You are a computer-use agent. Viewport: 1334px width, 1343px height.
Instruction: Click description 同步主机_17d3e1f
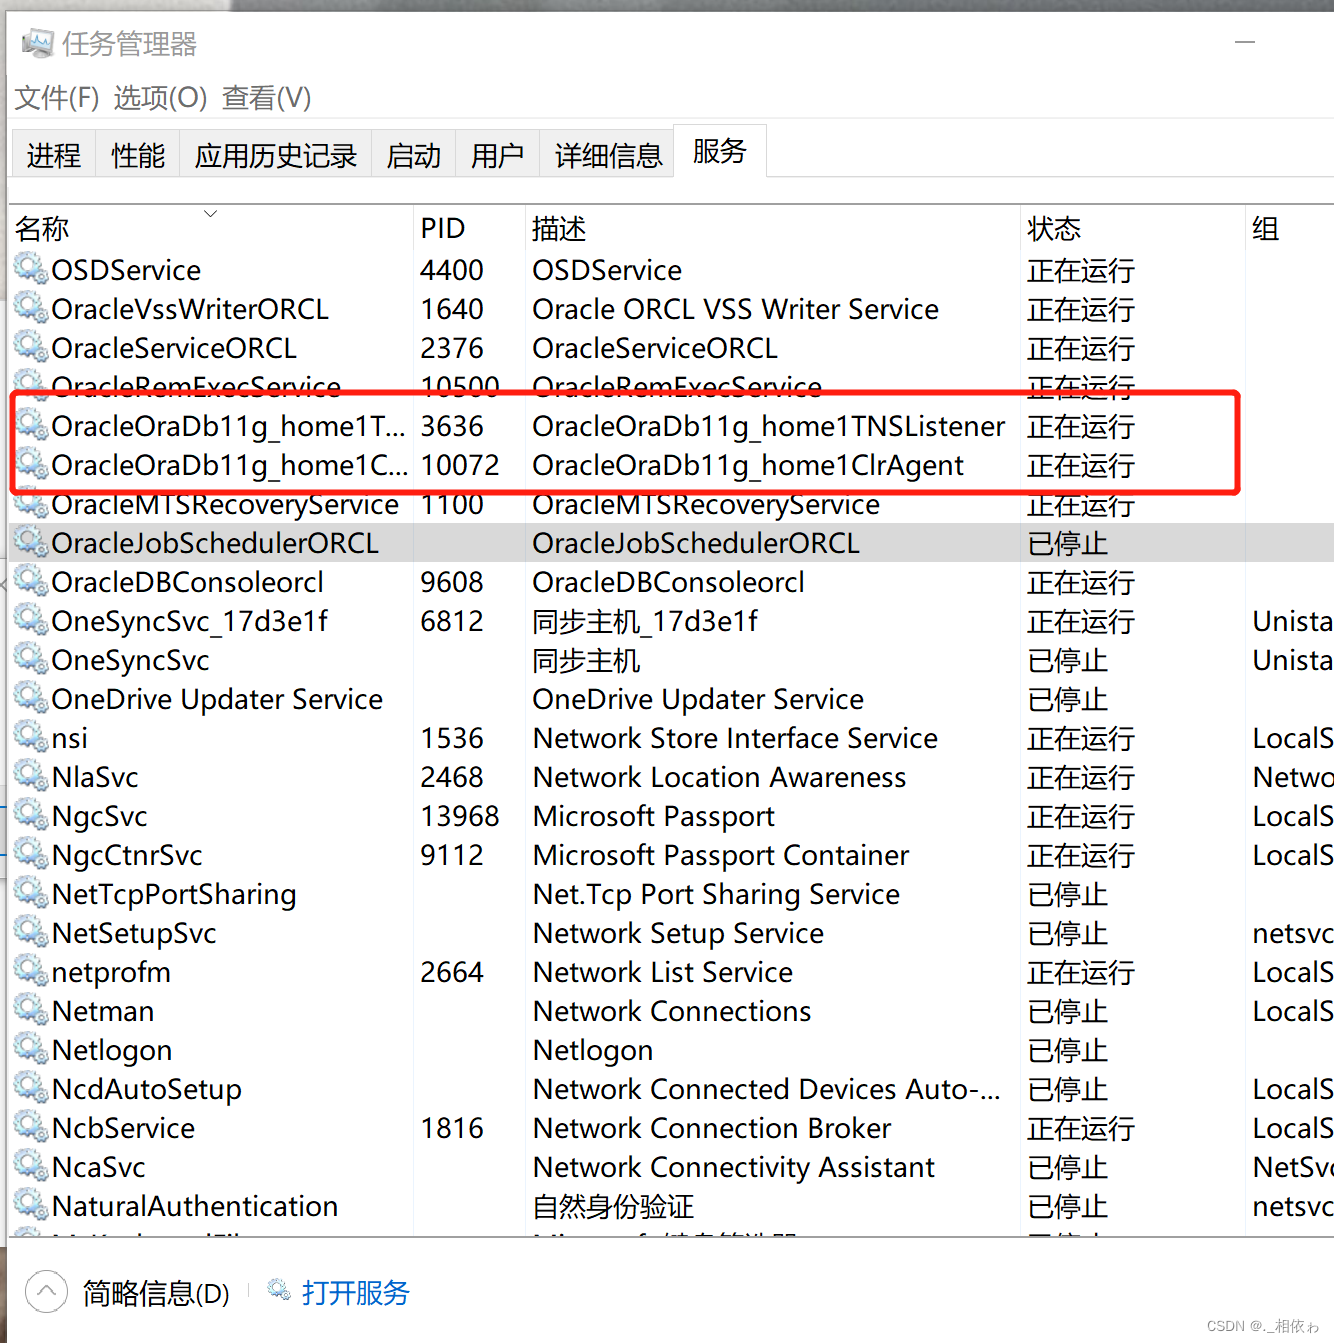click(x=645, y=621)
